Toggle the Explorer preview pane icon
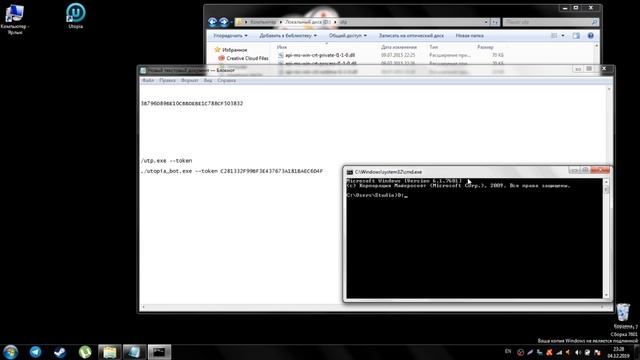 pyautogui.click(x=576, y=36)
